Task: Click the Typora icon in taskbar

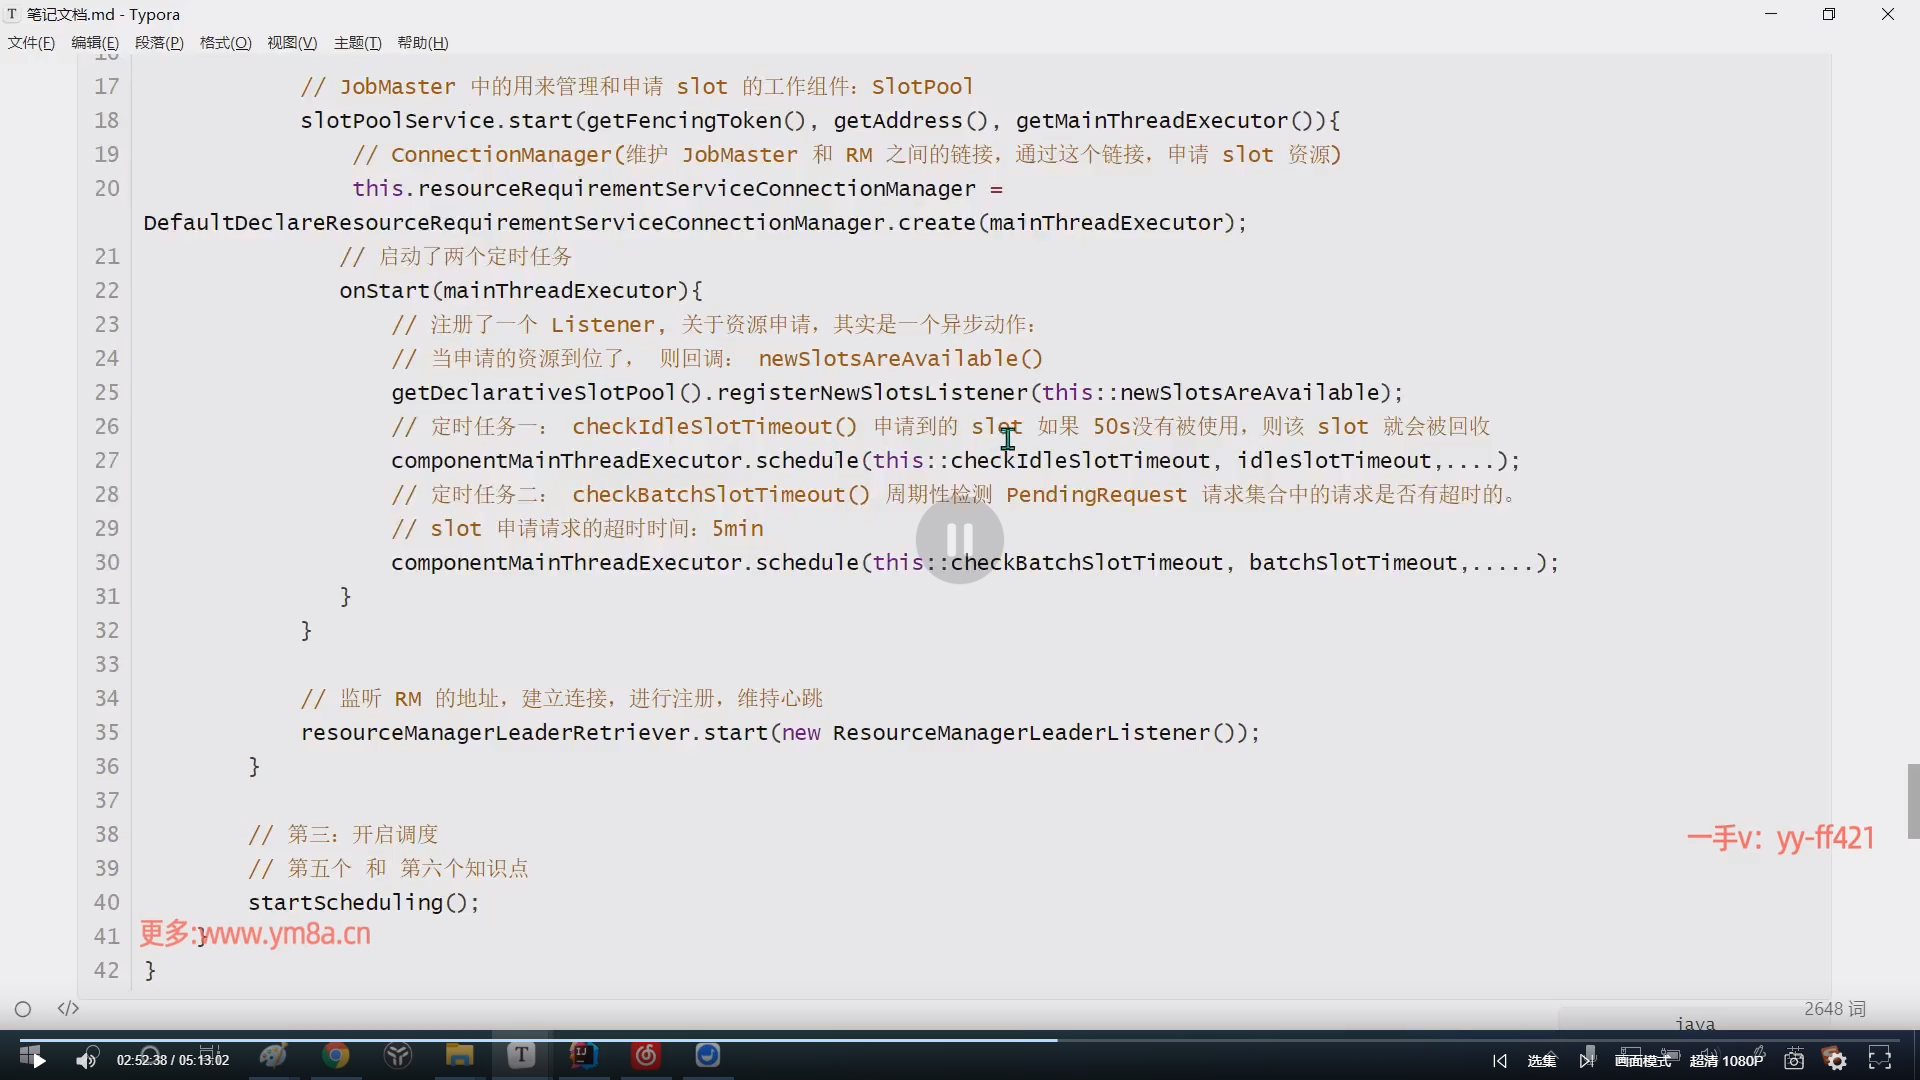Action: [521, 1055]
